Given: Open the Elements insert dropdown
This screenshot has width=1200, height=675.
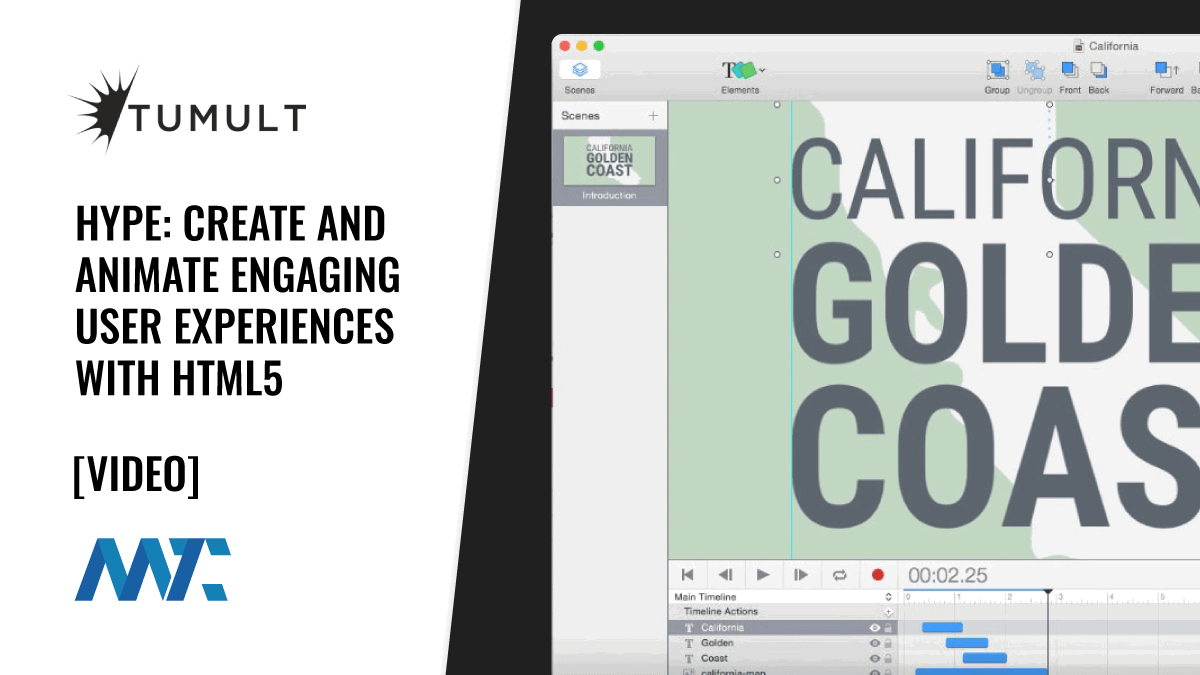Looking at the screenshot, I should 743,70.
